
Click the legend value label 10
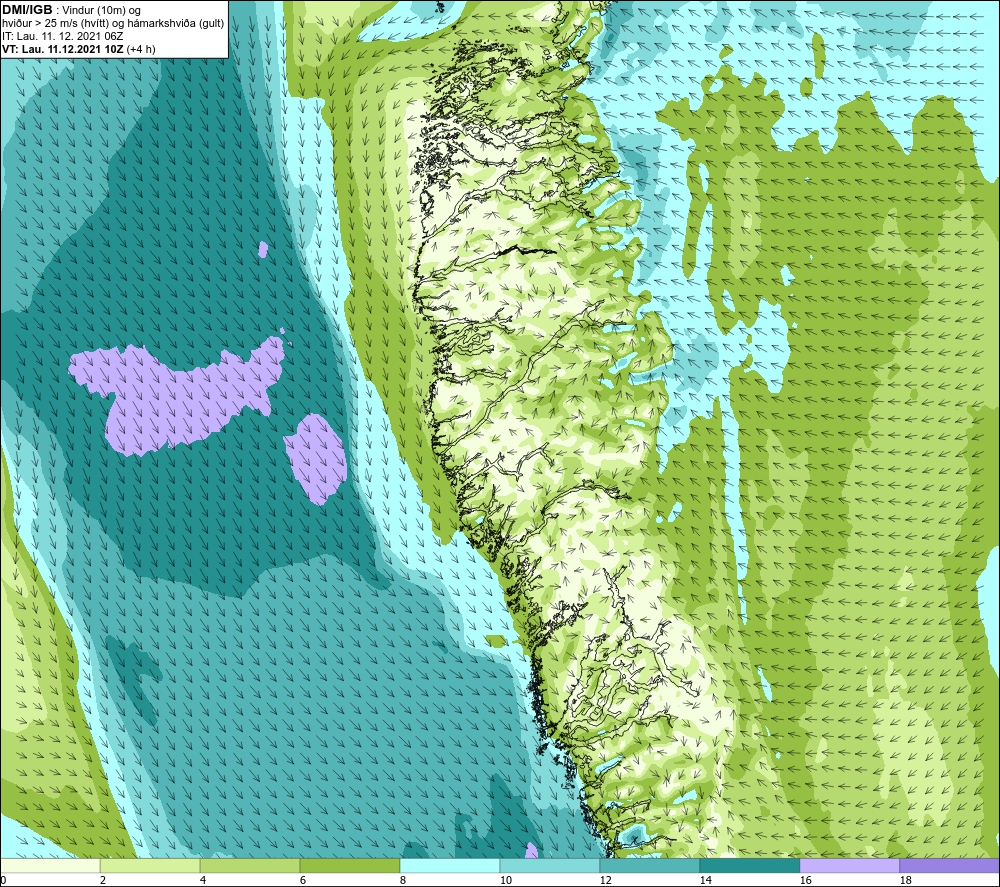pos(505,881)
